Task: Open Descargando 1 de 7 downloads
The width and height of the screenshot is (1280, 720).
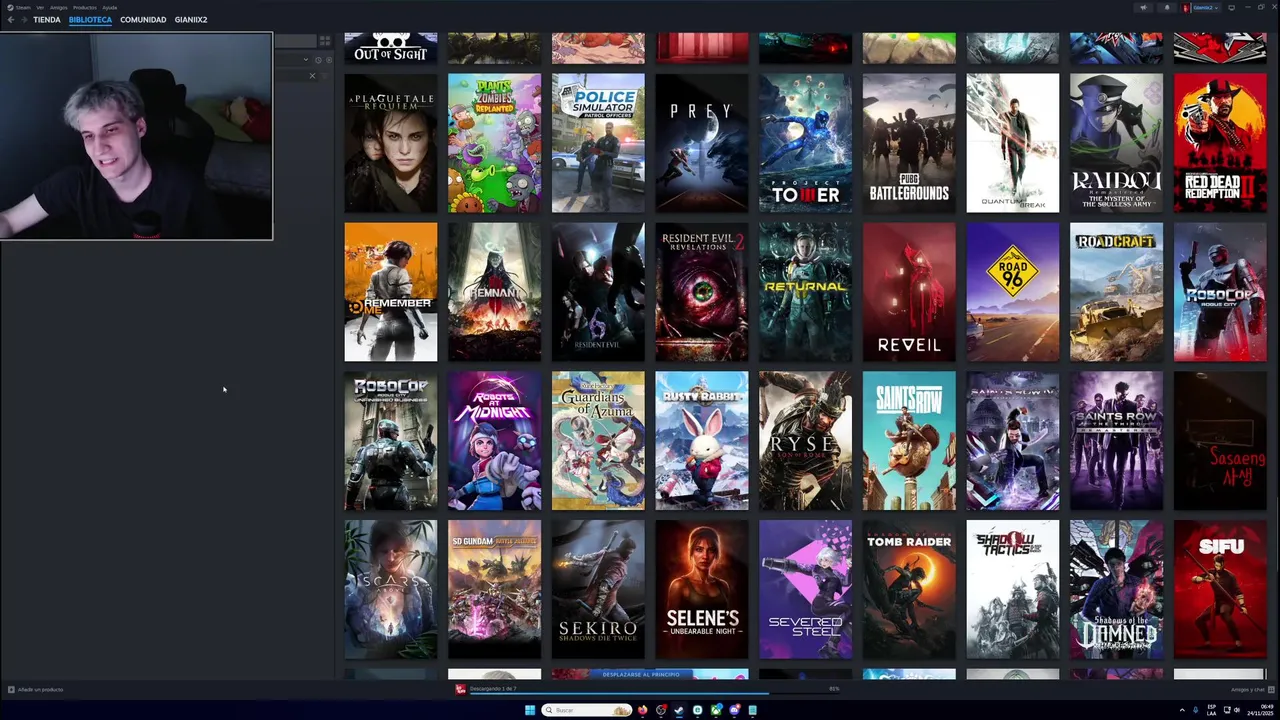Action: pos(493,689)
